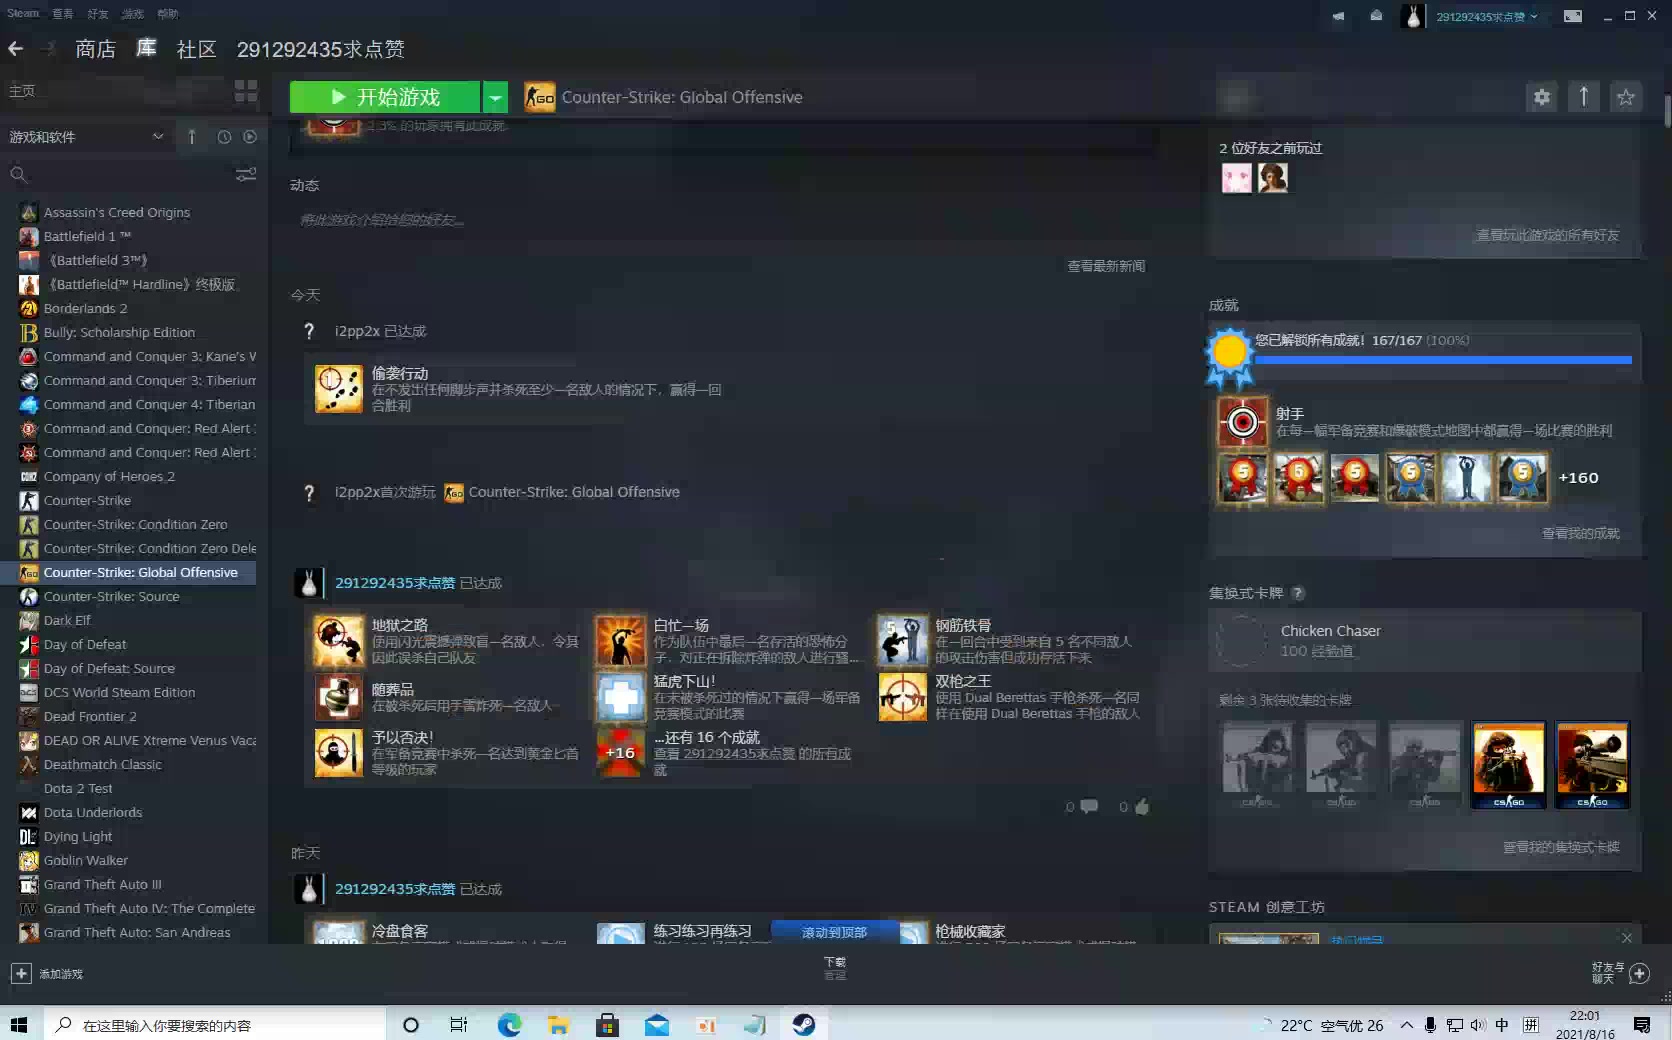This screenshot has height=1040, width=1672.
Task: Open Microsoft Edge from taskbar
Action: 510,1025
